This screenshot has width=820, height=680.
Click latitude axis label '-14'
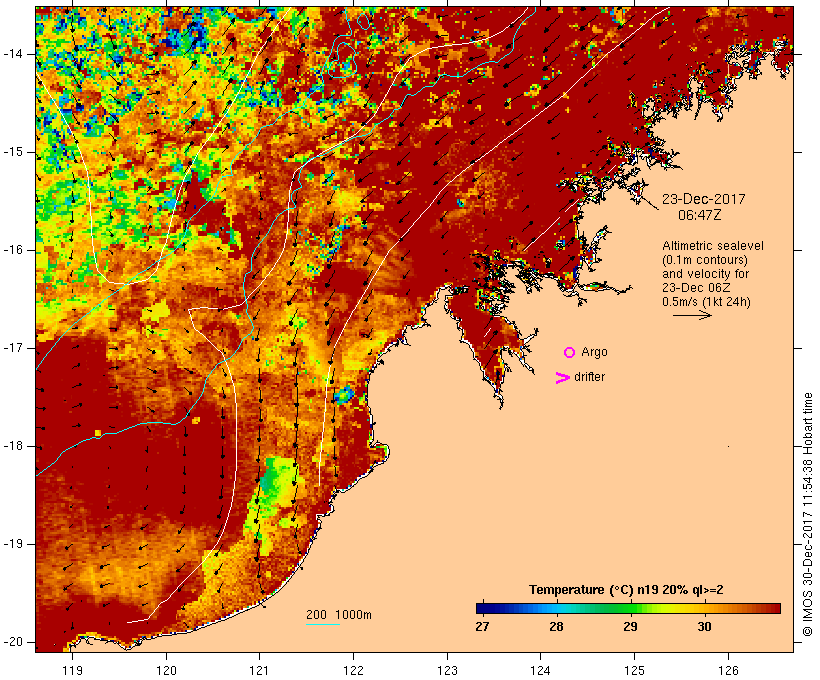[13, 54]
